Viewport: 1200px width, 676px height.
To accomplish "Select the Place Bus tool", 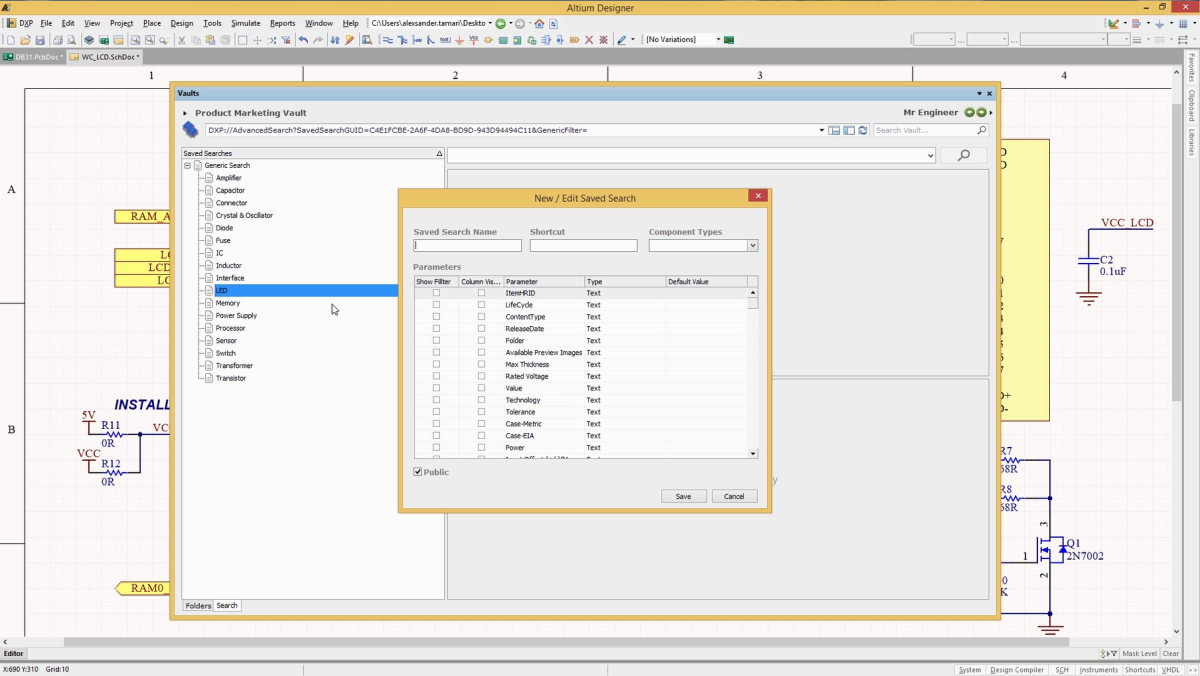I will pos(401,40).
